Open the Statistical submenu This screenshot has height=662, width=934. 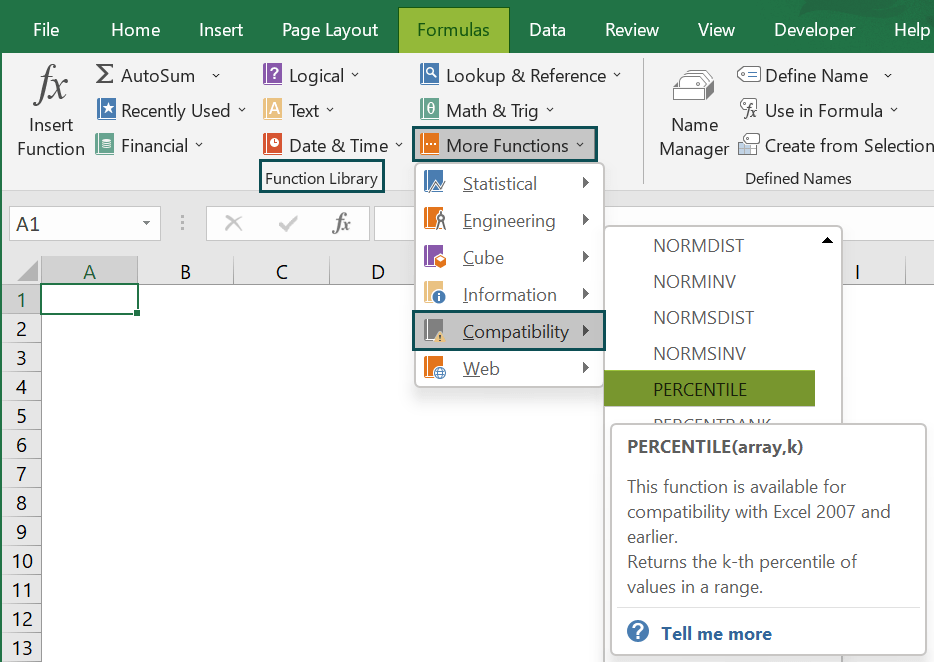pos(509,183)
